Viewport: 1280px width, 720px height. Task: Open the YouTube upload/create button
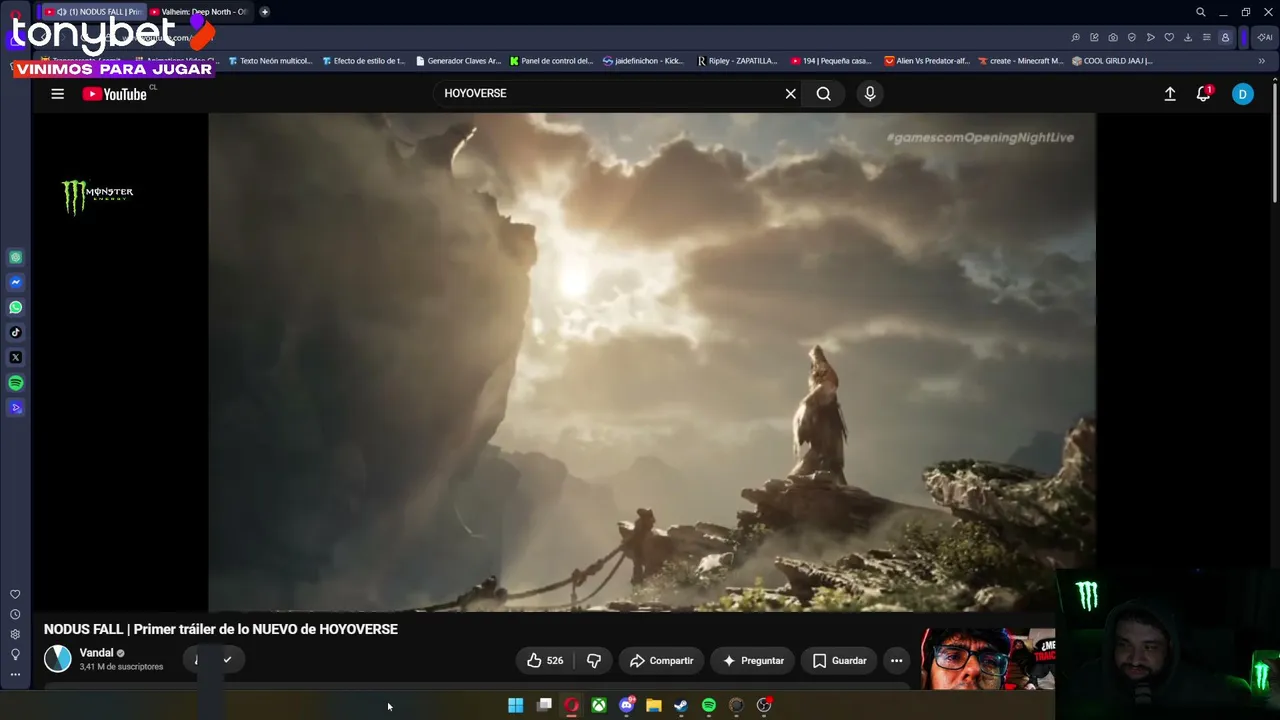click(x=1170, y=94)
